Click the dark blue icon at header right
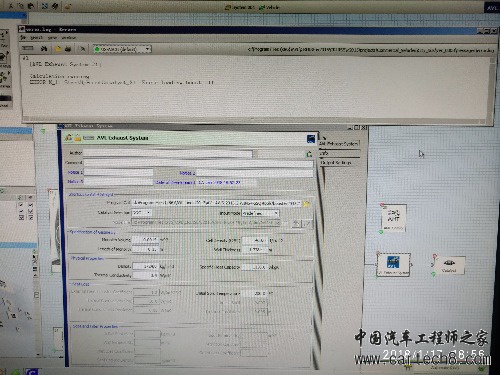 point(311,139)
